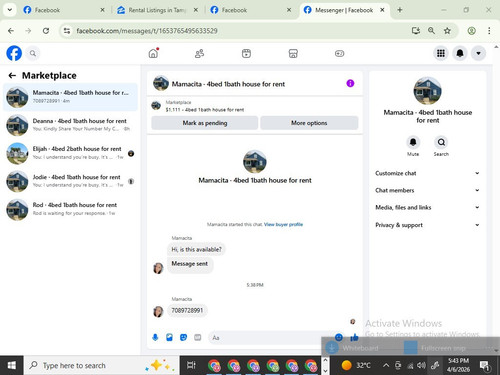Expand the Chat members section

pyautogui.click(x=427, y=190)
